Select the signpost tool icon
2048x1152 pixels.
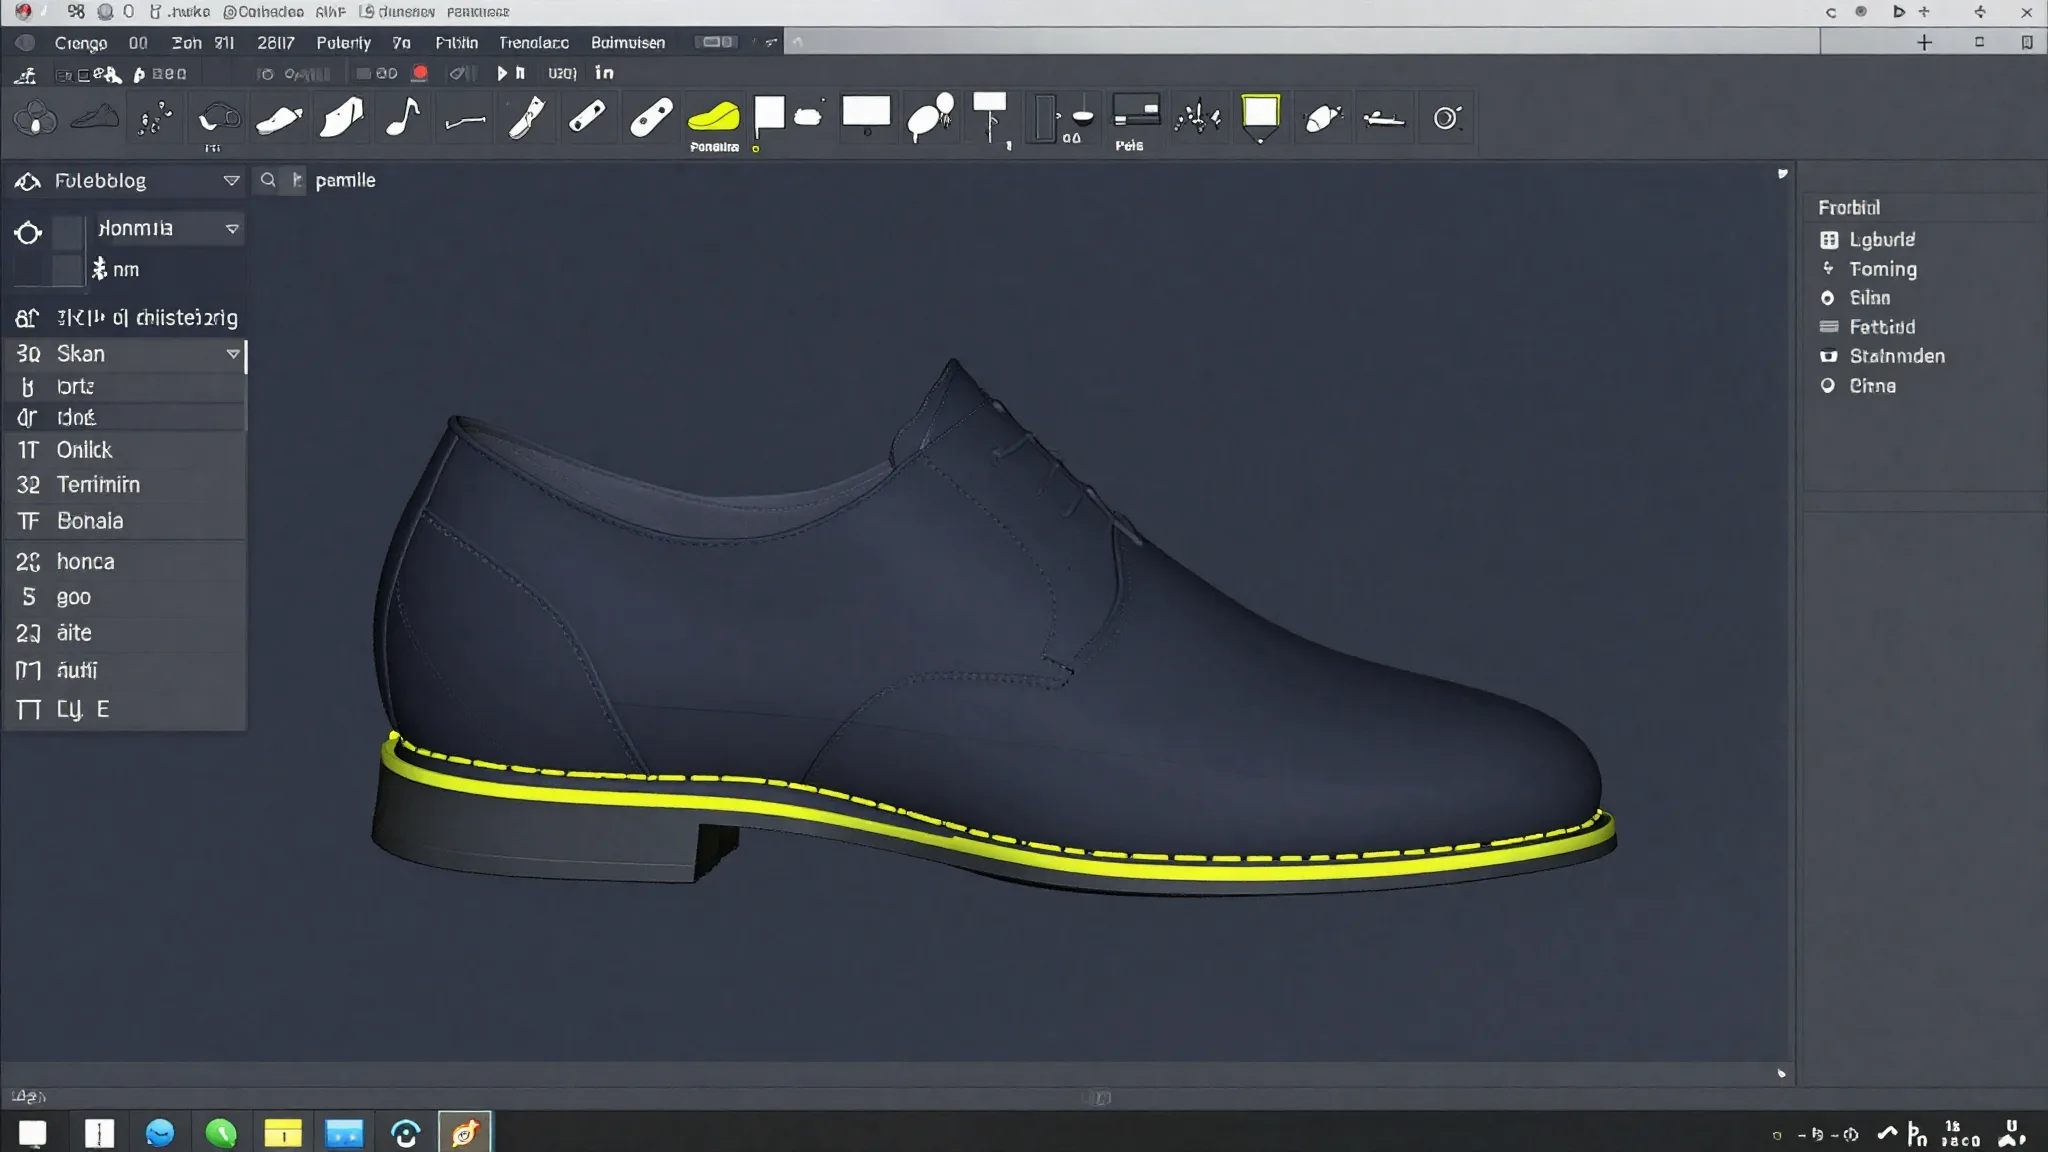pos(990,117)
